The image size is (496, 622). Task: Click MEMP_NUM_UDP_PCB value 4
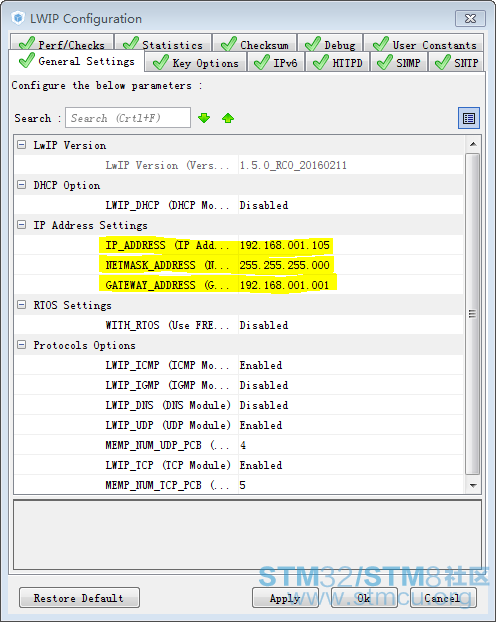tap(243, 445)
